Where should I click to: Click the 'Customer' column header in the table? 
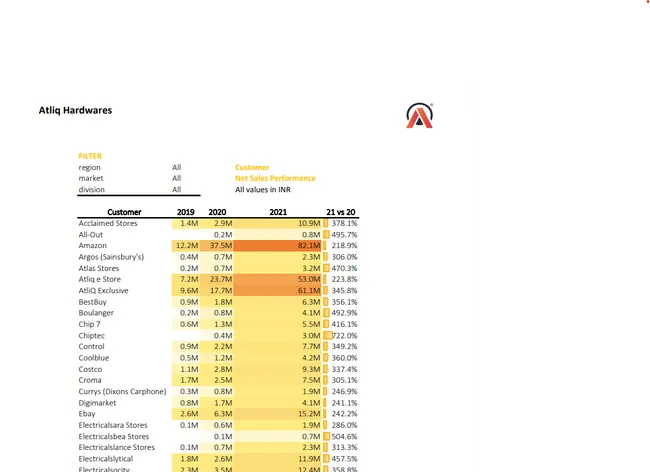coord(124,212)
